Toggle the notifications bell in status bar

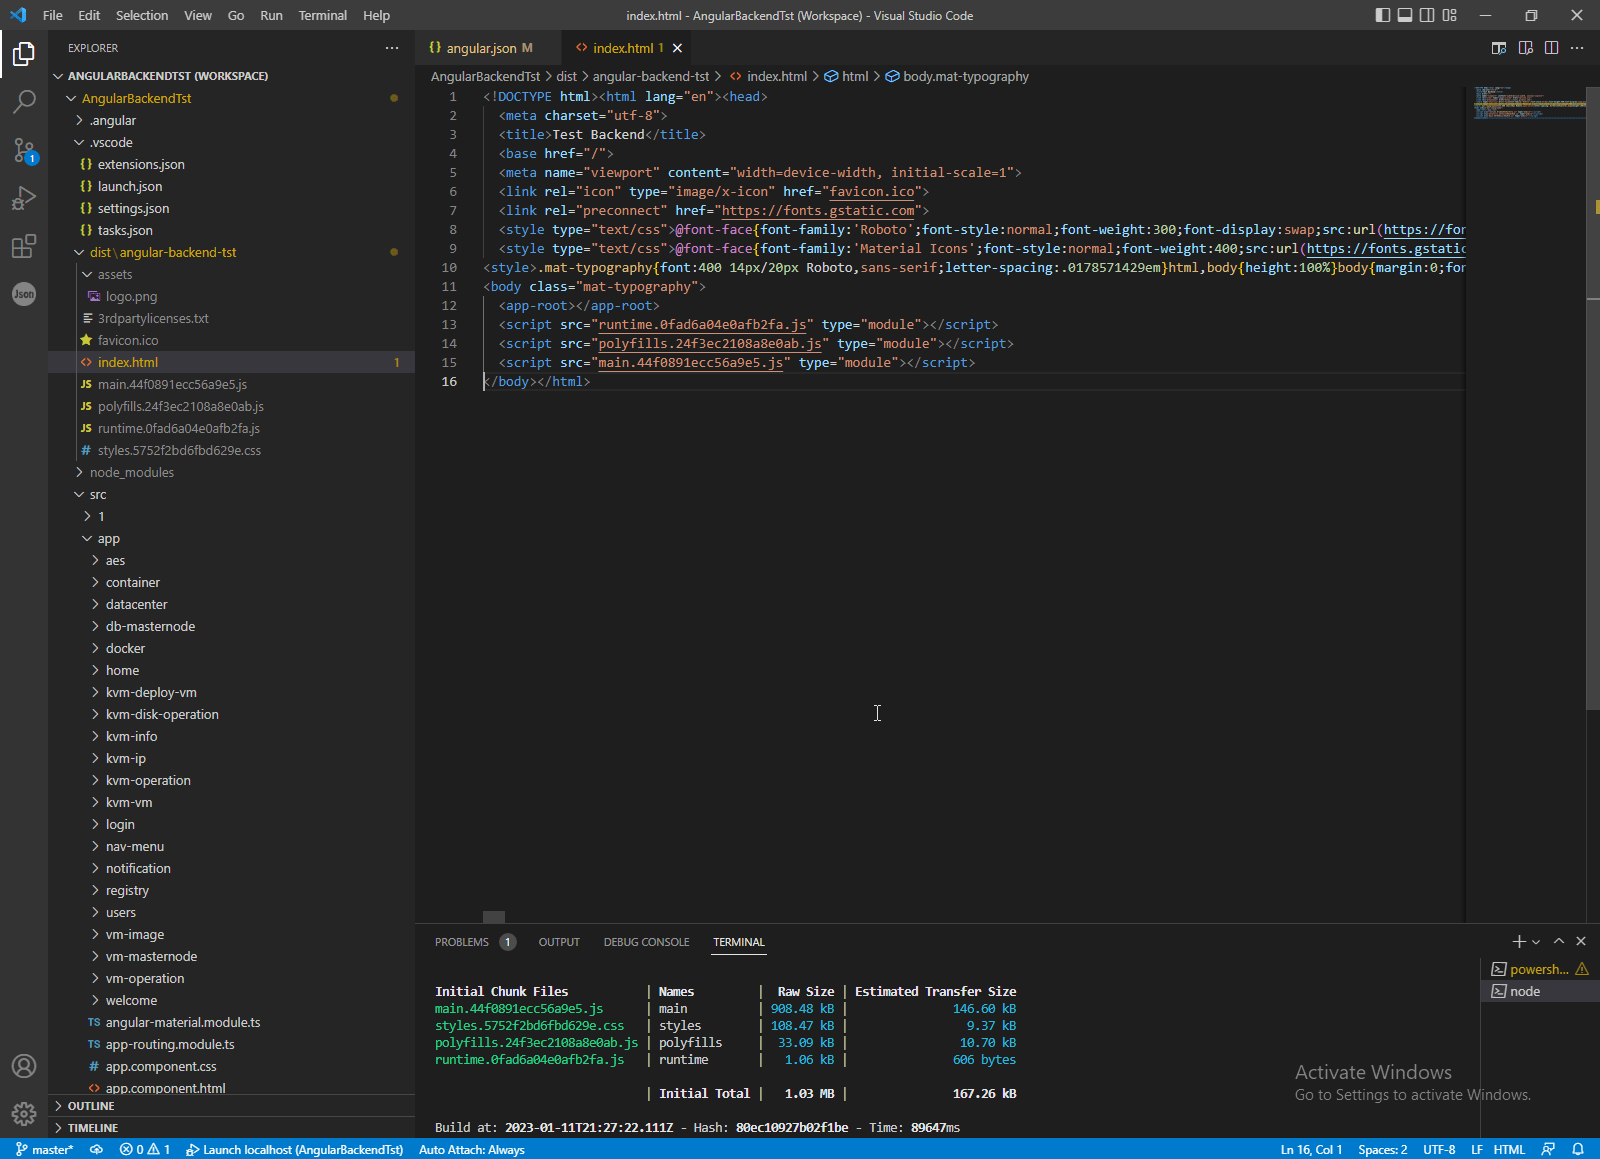click(x=1580, y=1149)
